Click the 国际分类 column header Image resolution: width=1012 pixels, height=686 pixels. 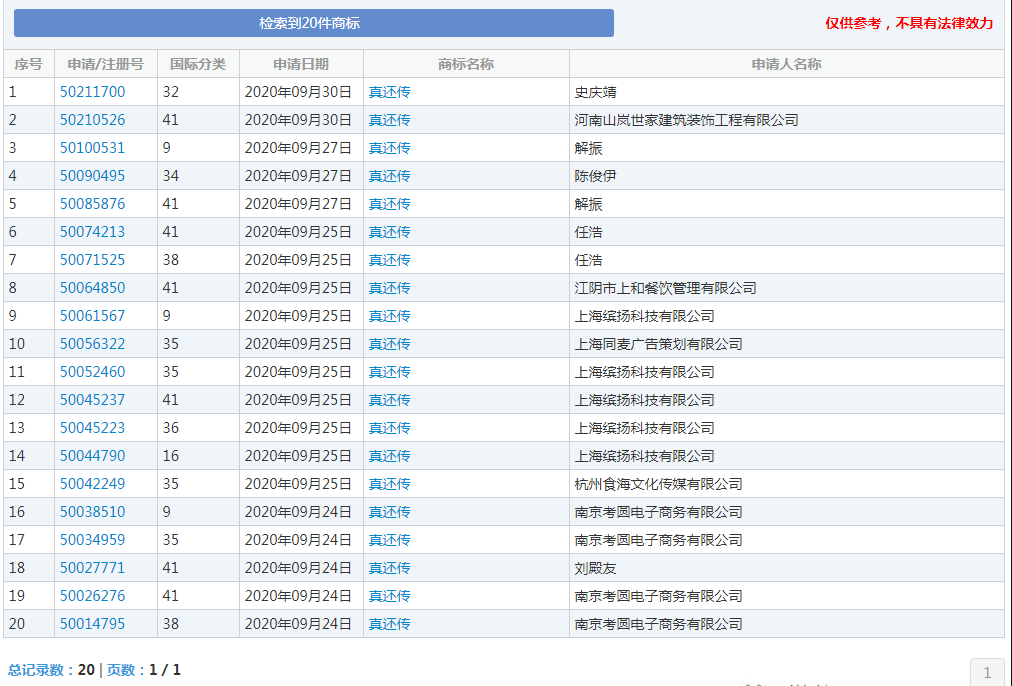pyautogui.click(x=197, y=64)
